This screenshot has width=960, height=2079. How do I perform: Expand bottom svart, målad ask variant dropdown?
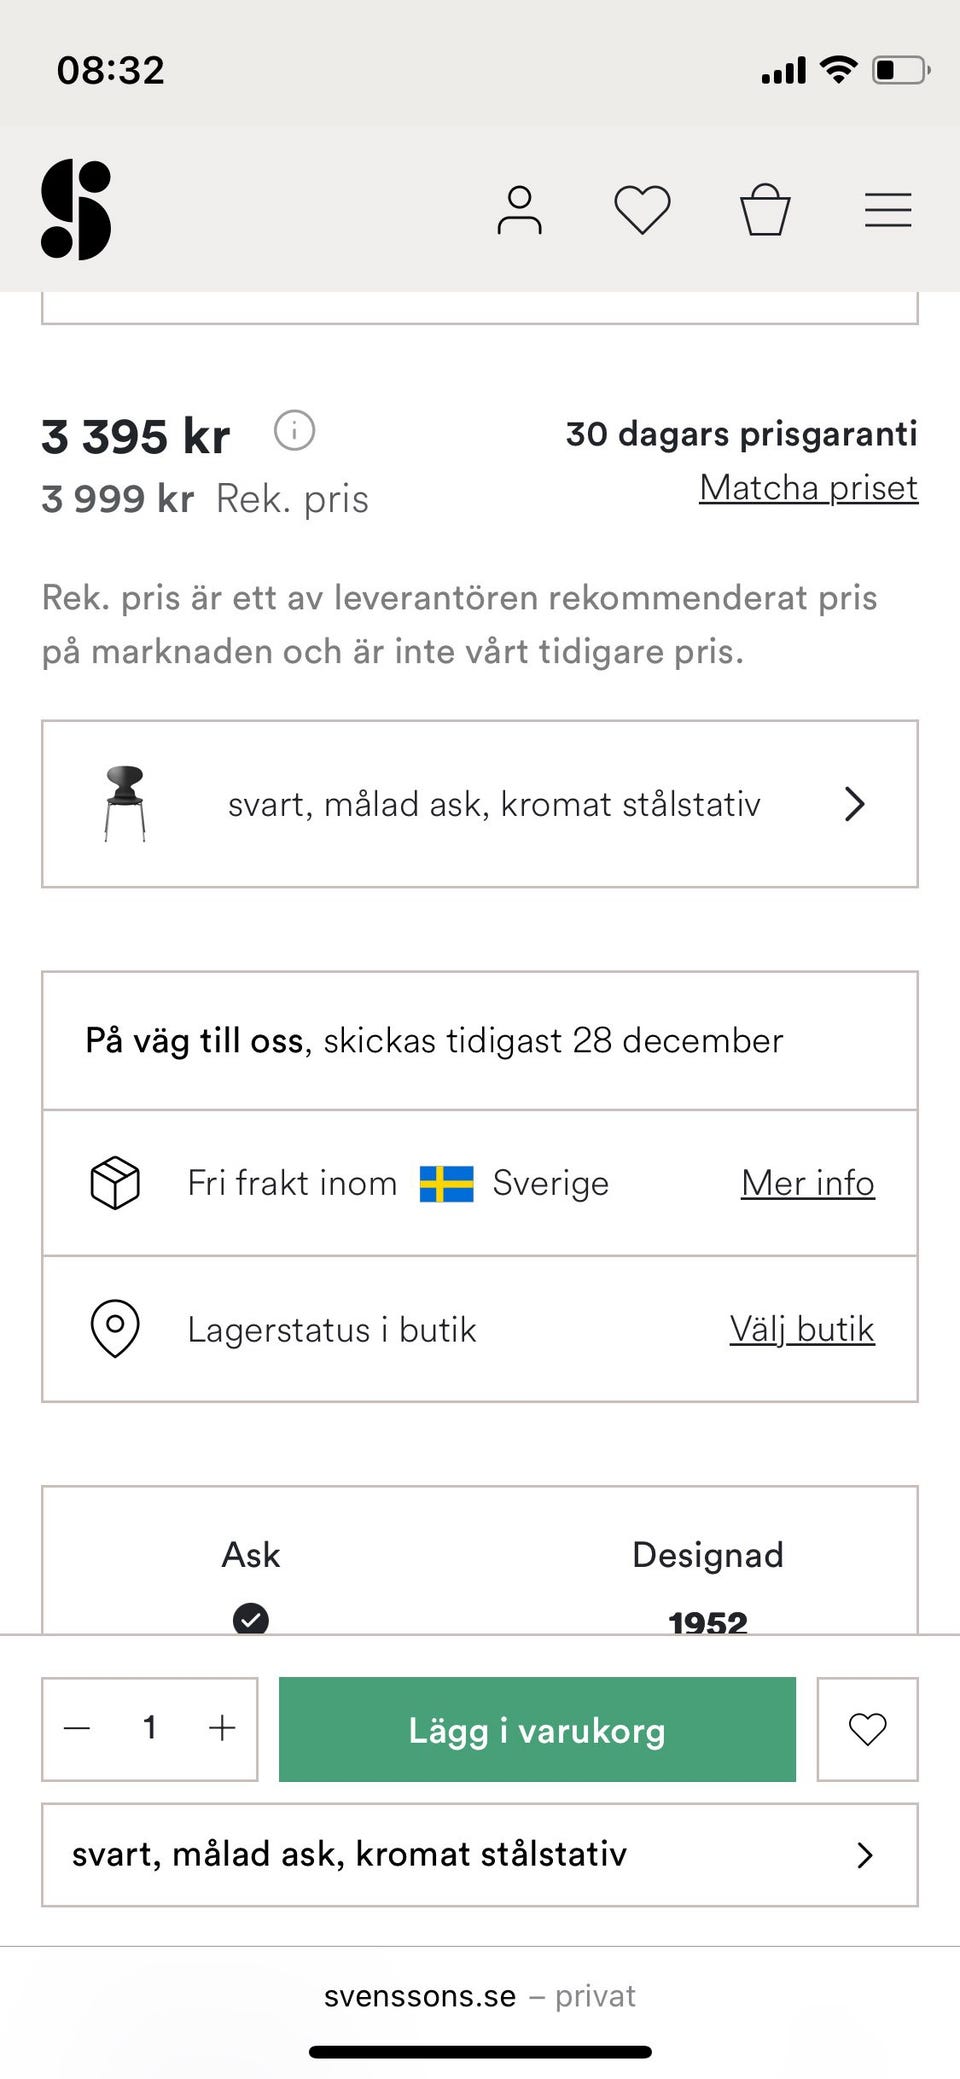pos(480,1855)
